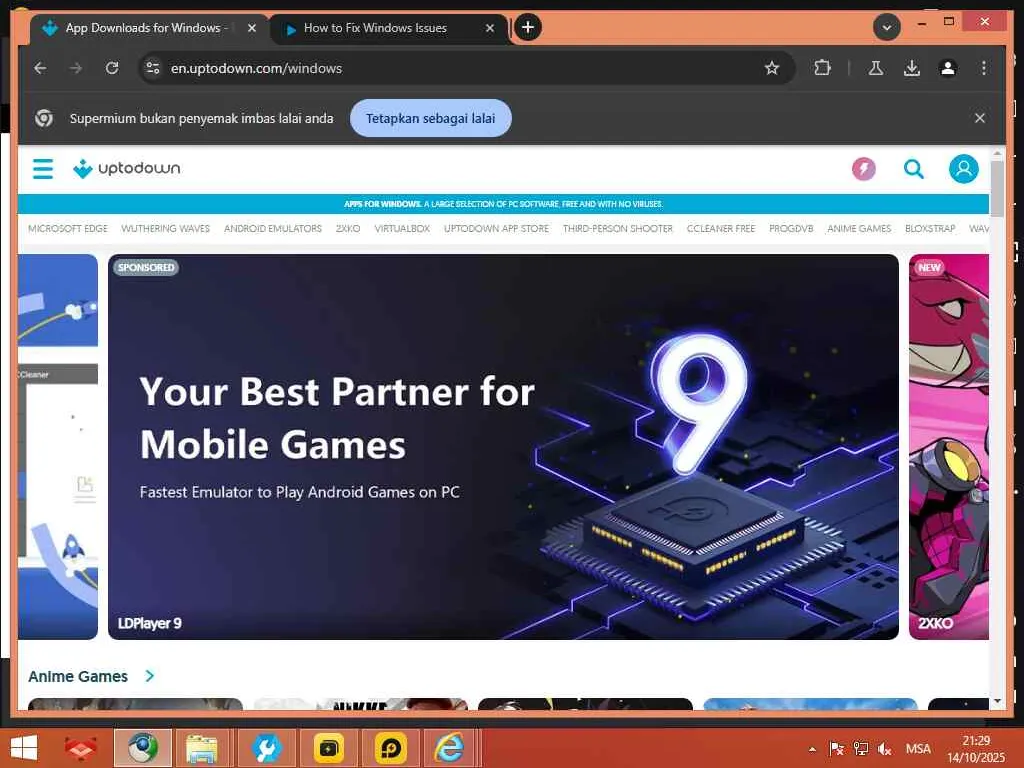Expand Anime Games with the chevron arrow
The height and width of the screenshot is (768, 1024).
point(150,676)
